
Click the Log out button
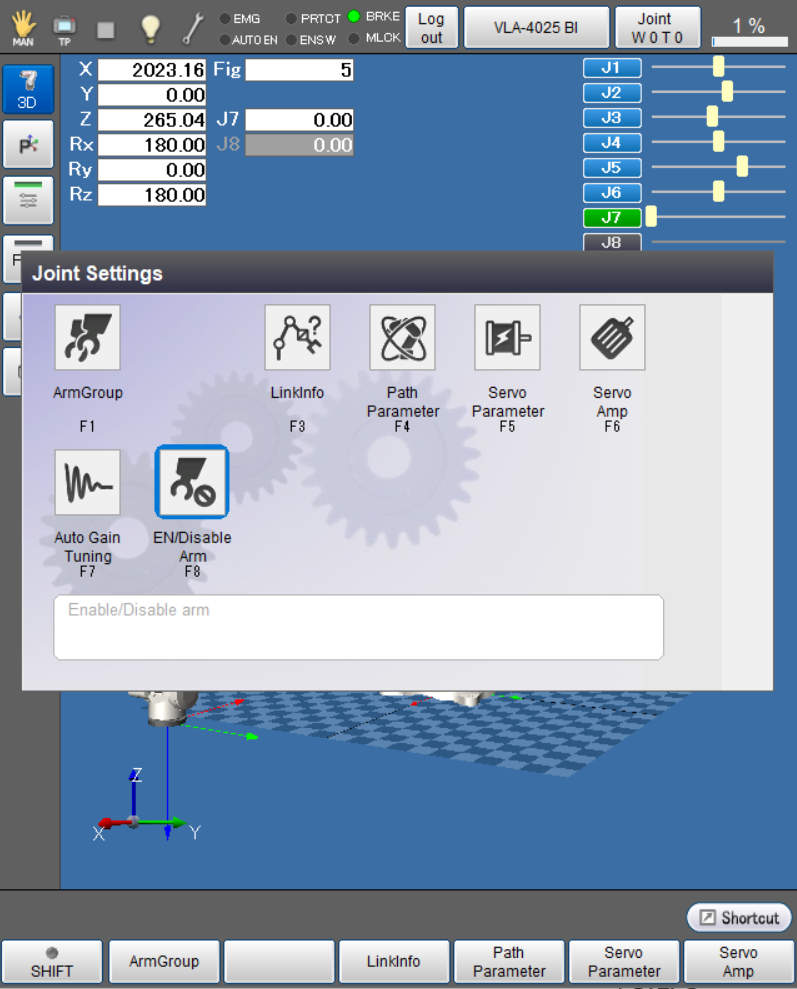[431, 27]
